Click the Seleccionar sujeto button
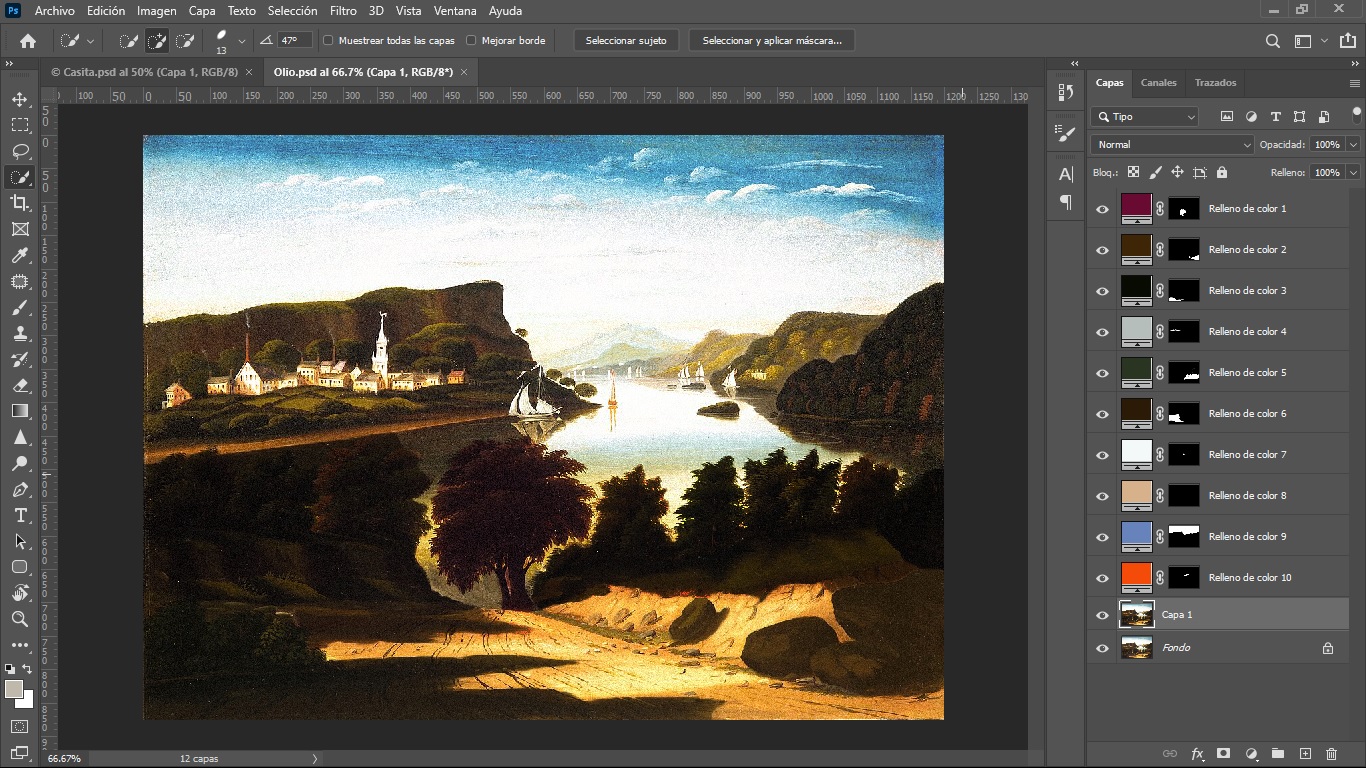This screenshot has width=1366, height=768. pos(626,41)
